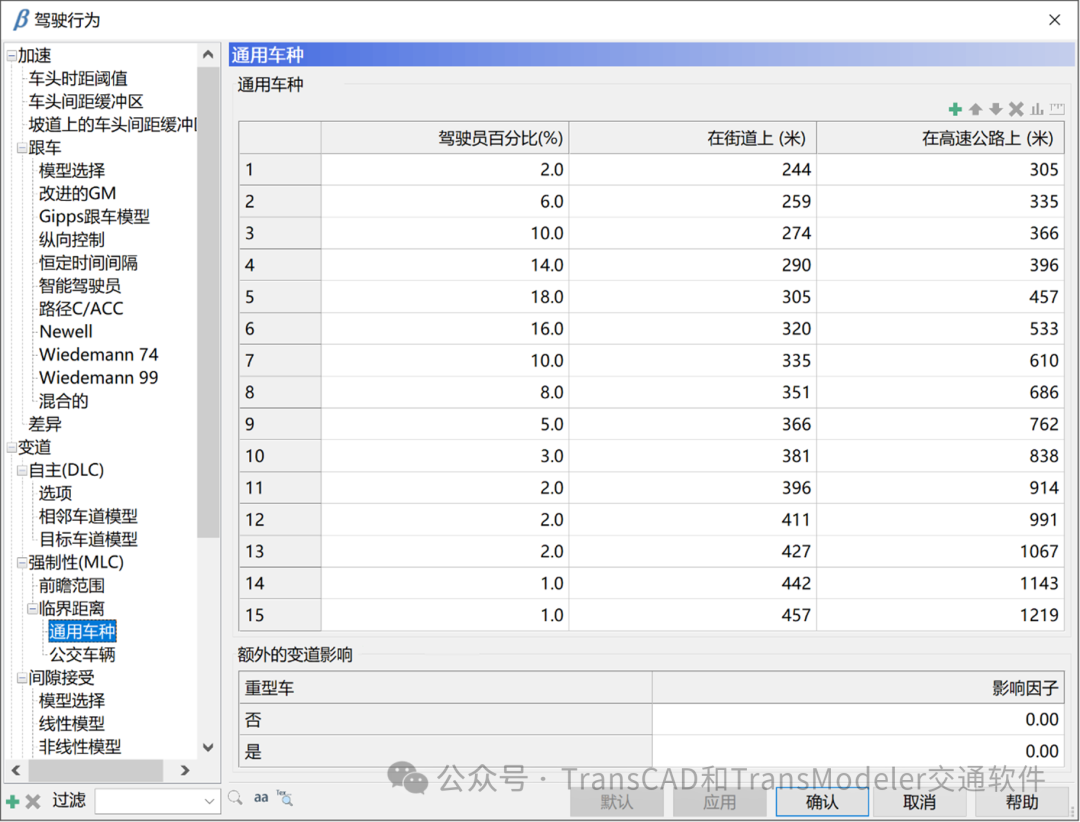Add a filter with the green plus at bottom left

coord(12,801)
